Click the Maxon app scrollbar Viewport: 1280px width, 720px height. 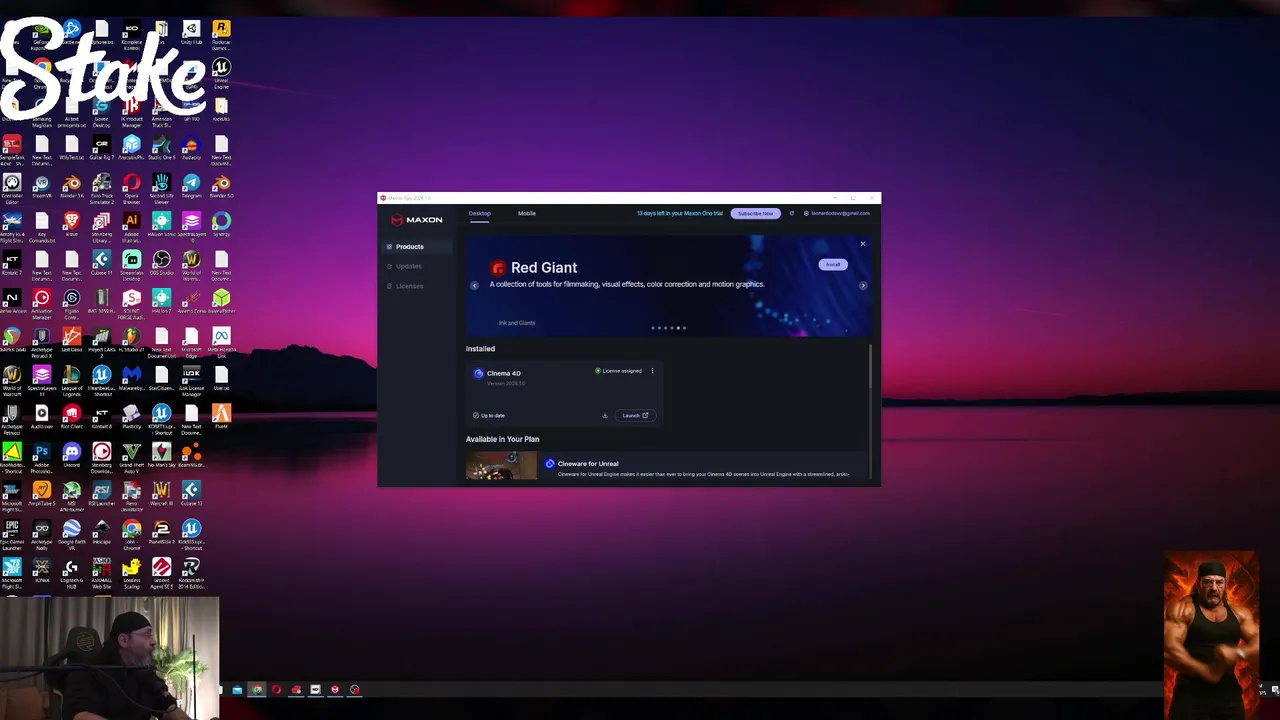click(870, 366)
